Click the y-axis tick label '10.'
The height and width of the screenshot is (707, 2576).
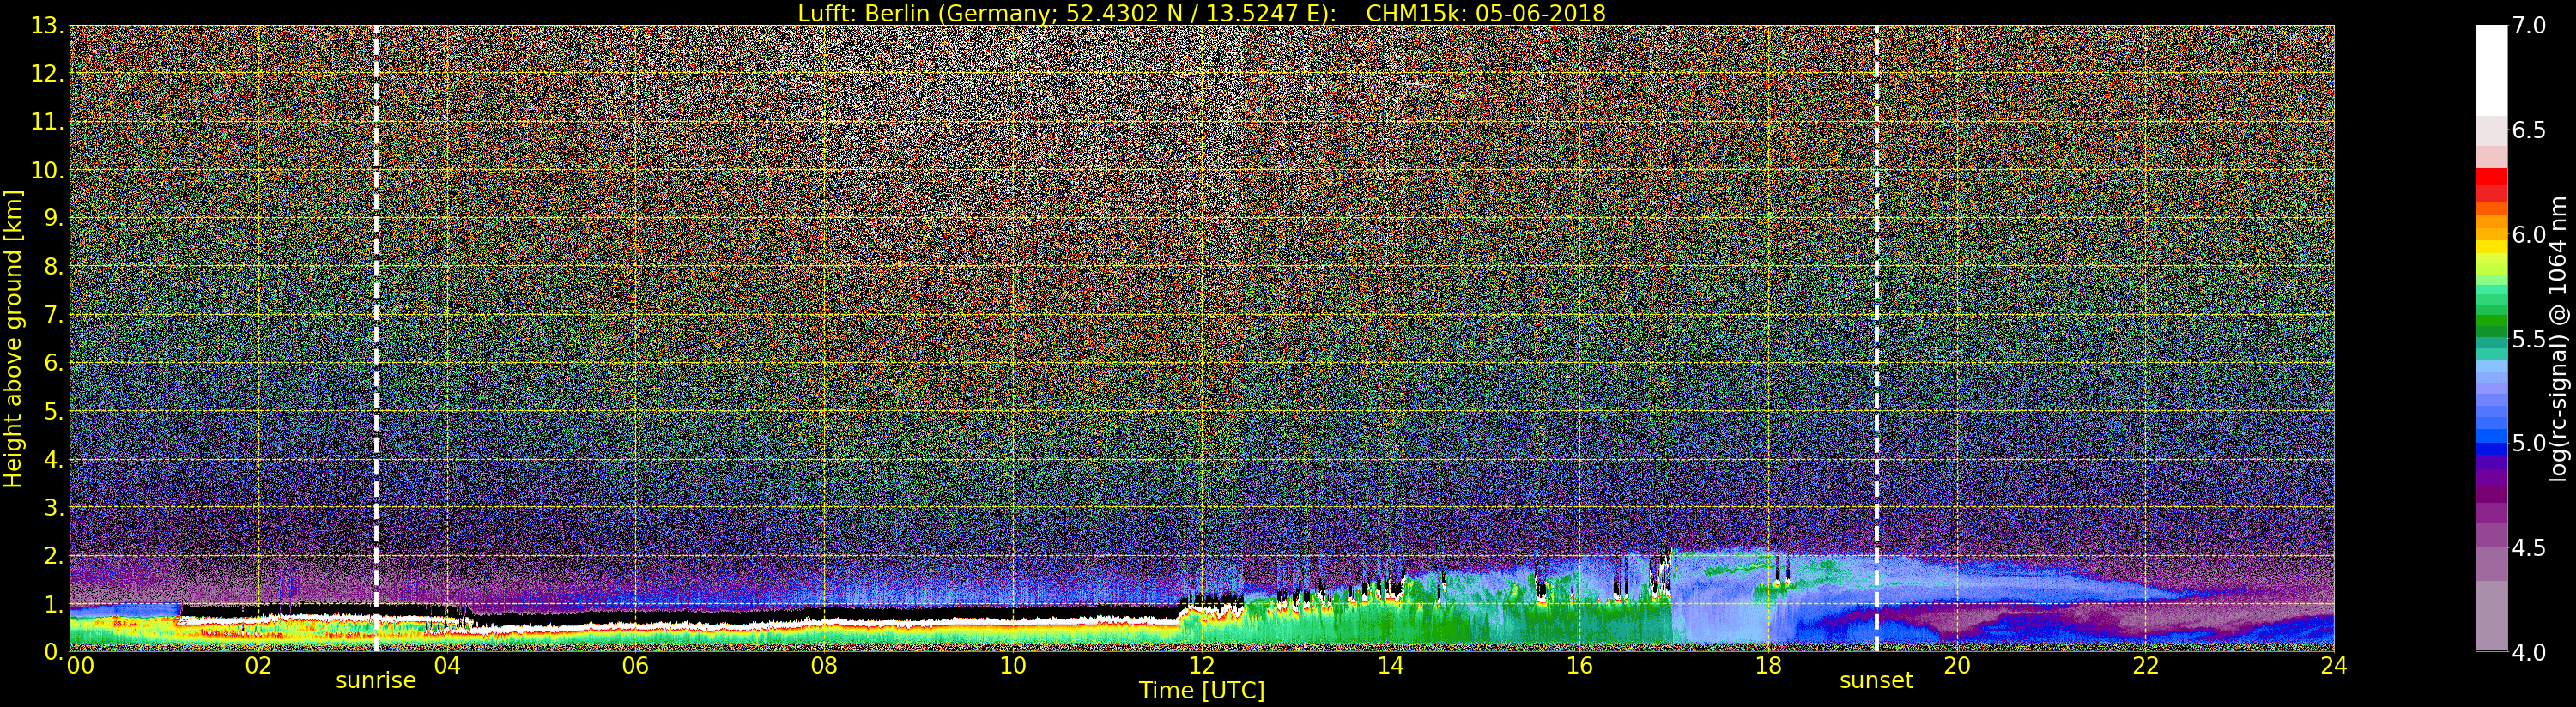pyautogui.click(x=47, y=170)
